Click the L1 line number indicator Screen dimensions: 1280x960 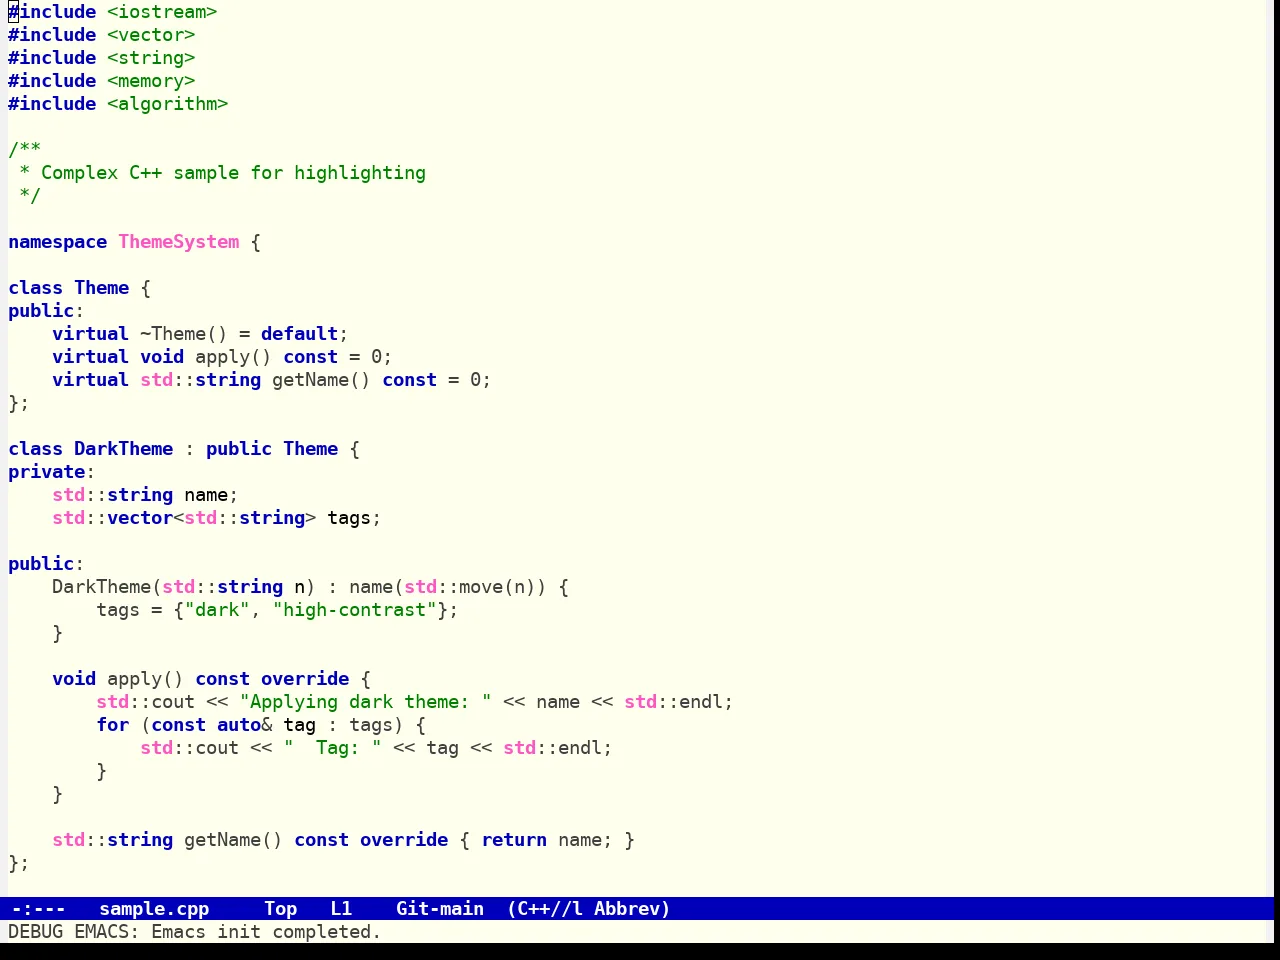(x=341, y=909)
